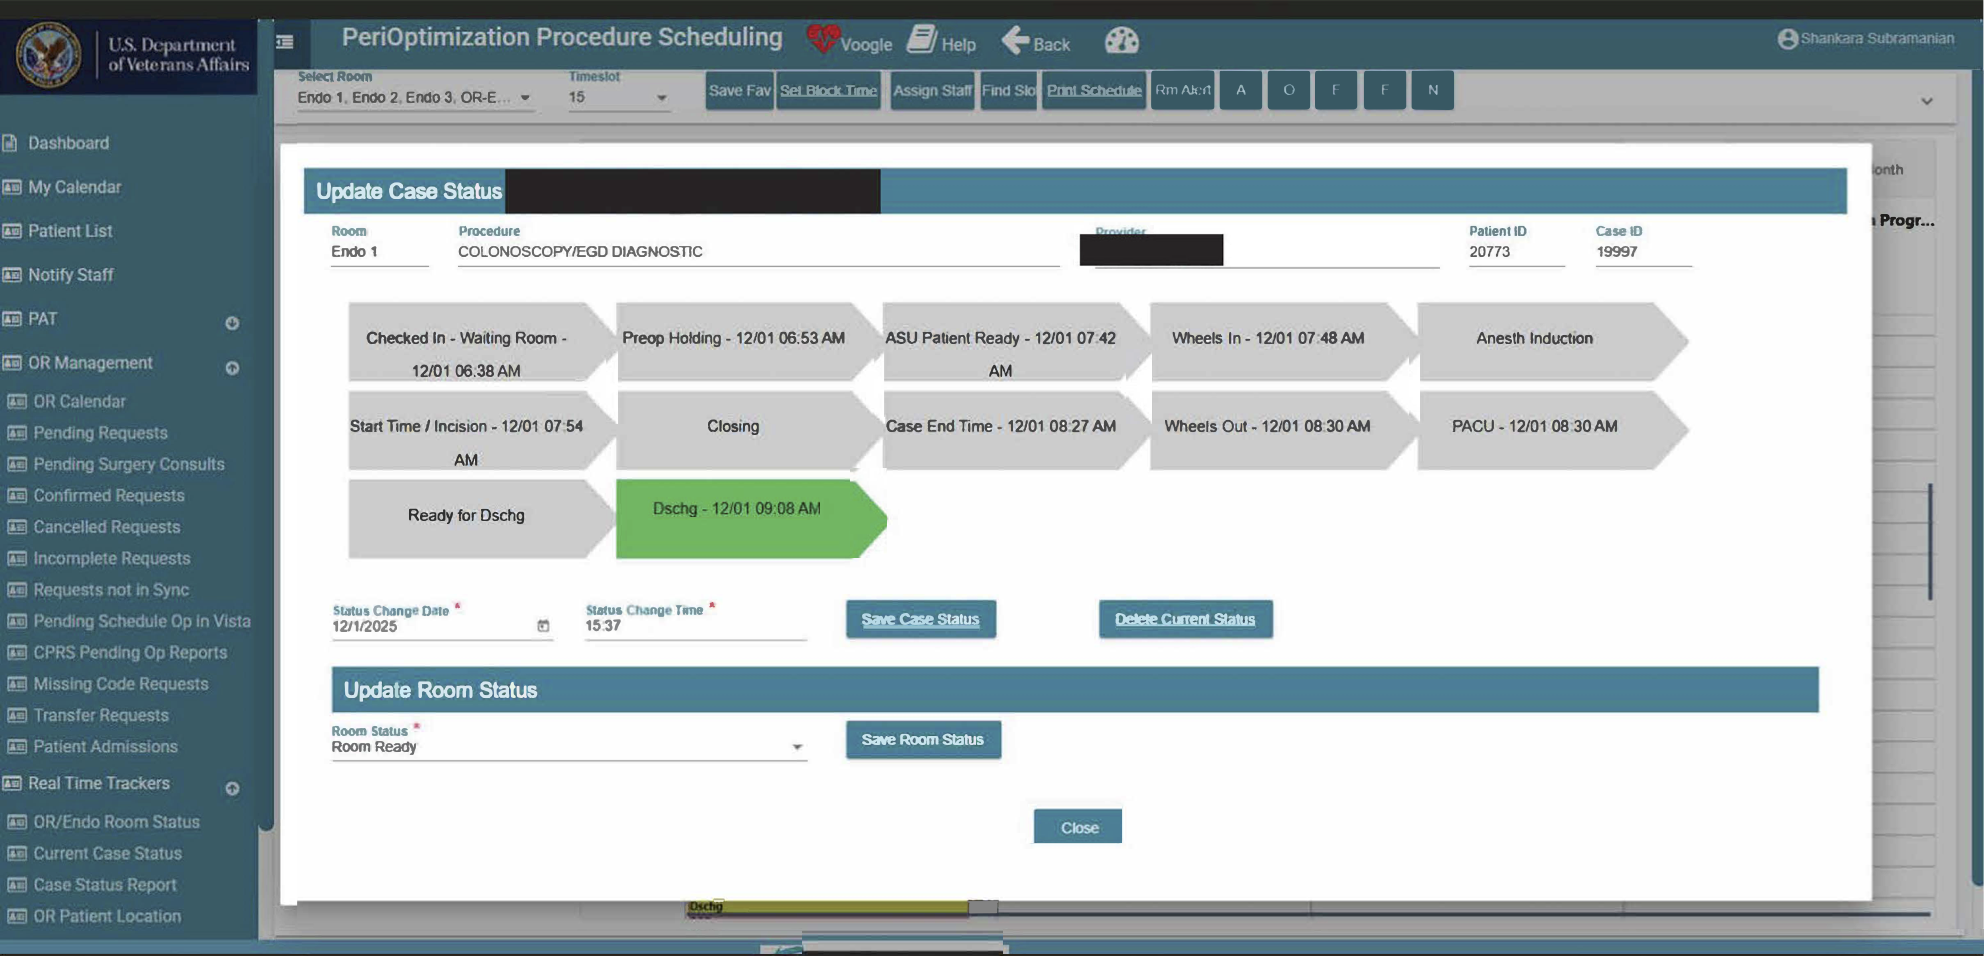This screenshot has width=1984, height=956.
Task: Click Cancelled Requests icon in sidebar
Action: tap(16, 527)
